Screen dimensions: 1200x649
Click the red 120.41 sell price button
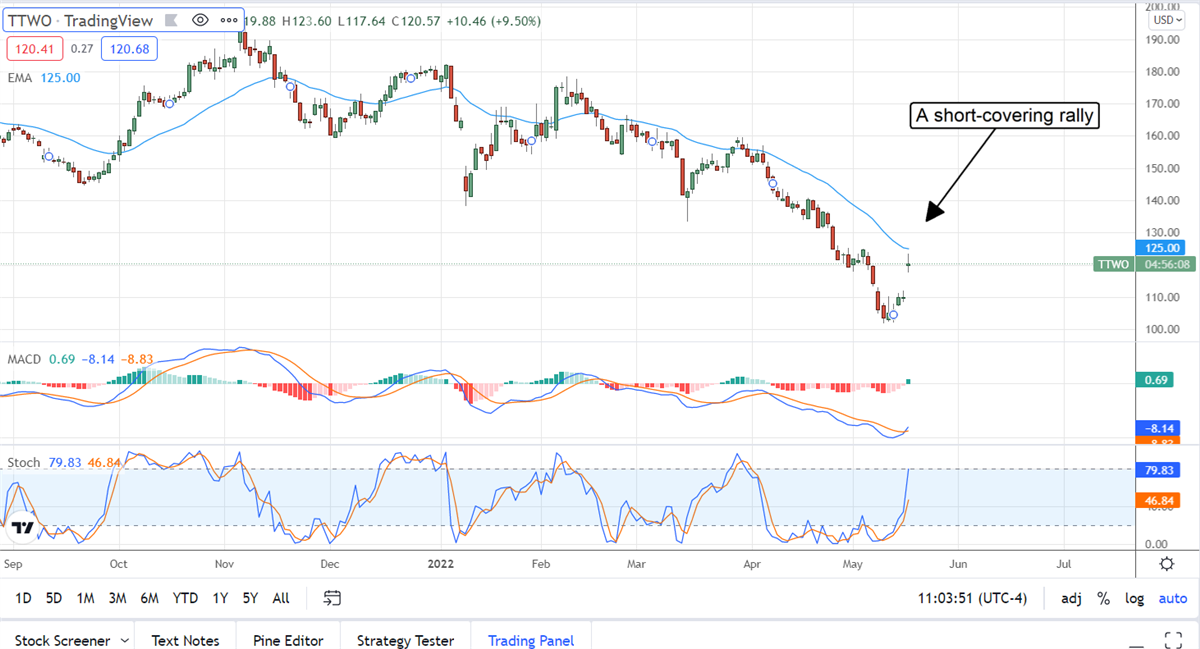tap(34, 49)
